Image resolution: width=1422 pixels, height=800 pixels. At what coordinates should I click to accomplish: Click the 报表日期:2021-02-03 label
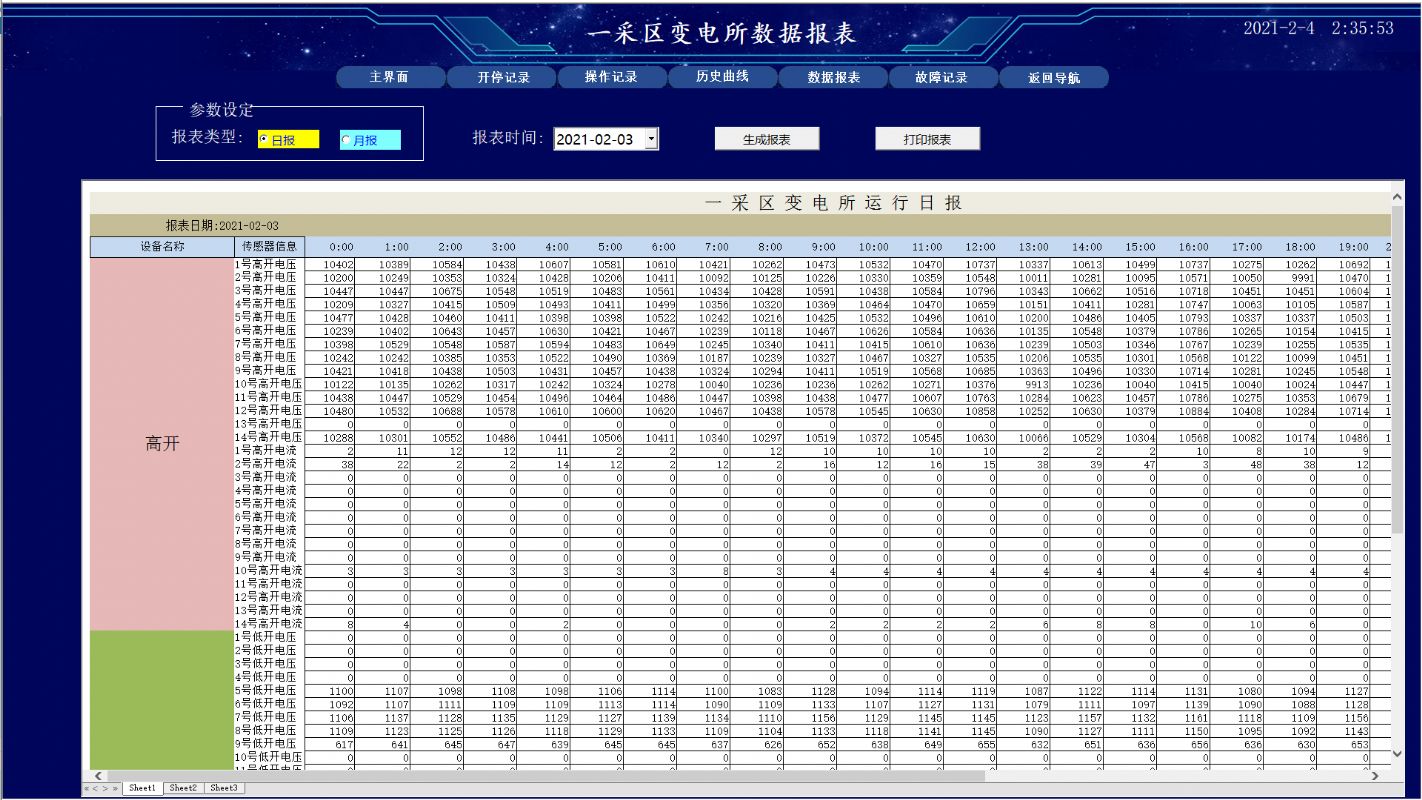pos(222,226)
